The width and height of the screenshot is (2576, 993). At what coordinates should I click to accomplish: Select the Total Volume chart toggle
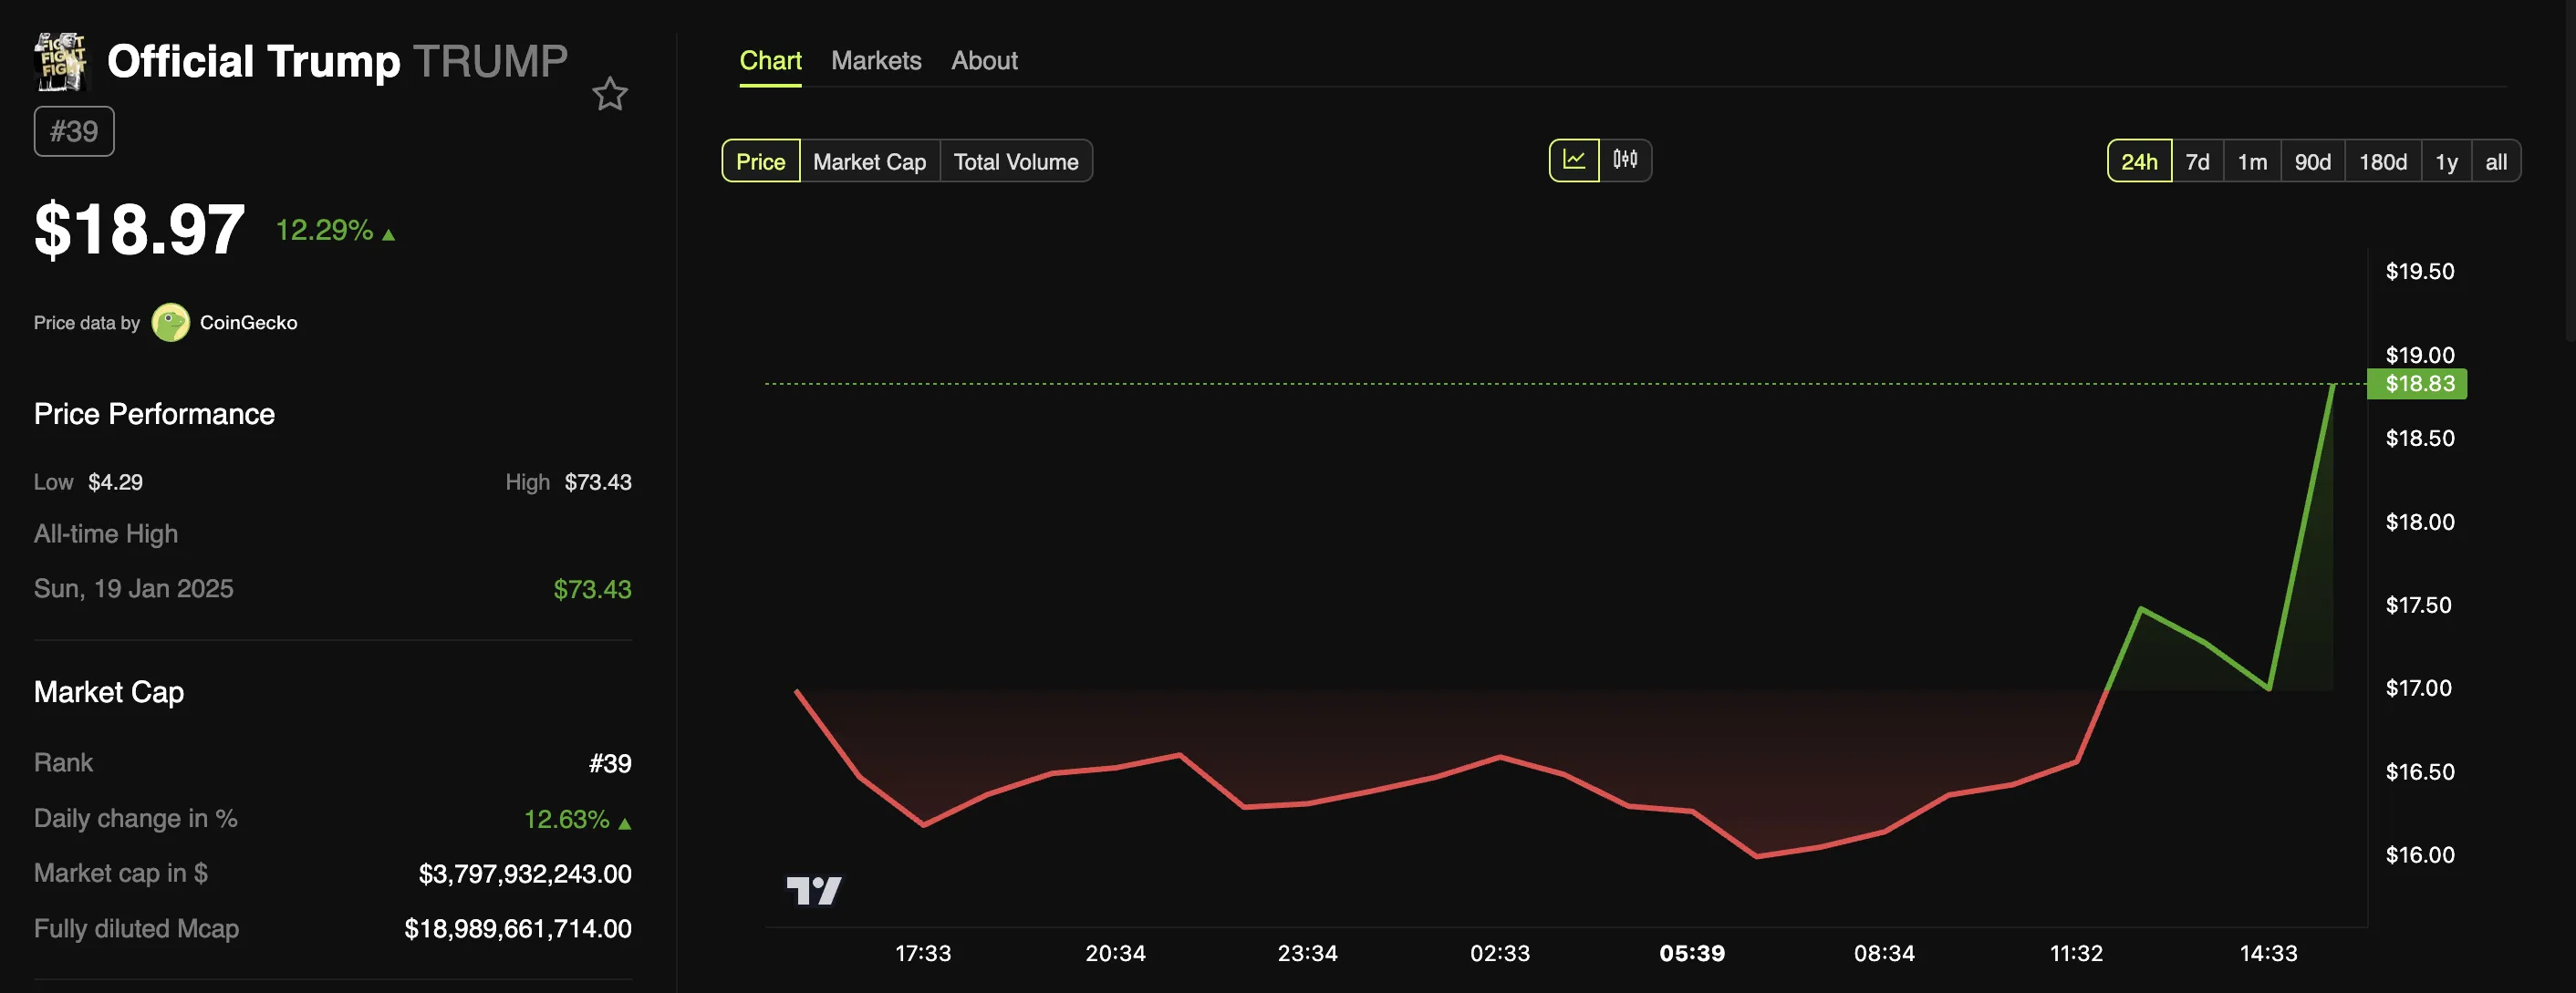[x=1015, y=162]
